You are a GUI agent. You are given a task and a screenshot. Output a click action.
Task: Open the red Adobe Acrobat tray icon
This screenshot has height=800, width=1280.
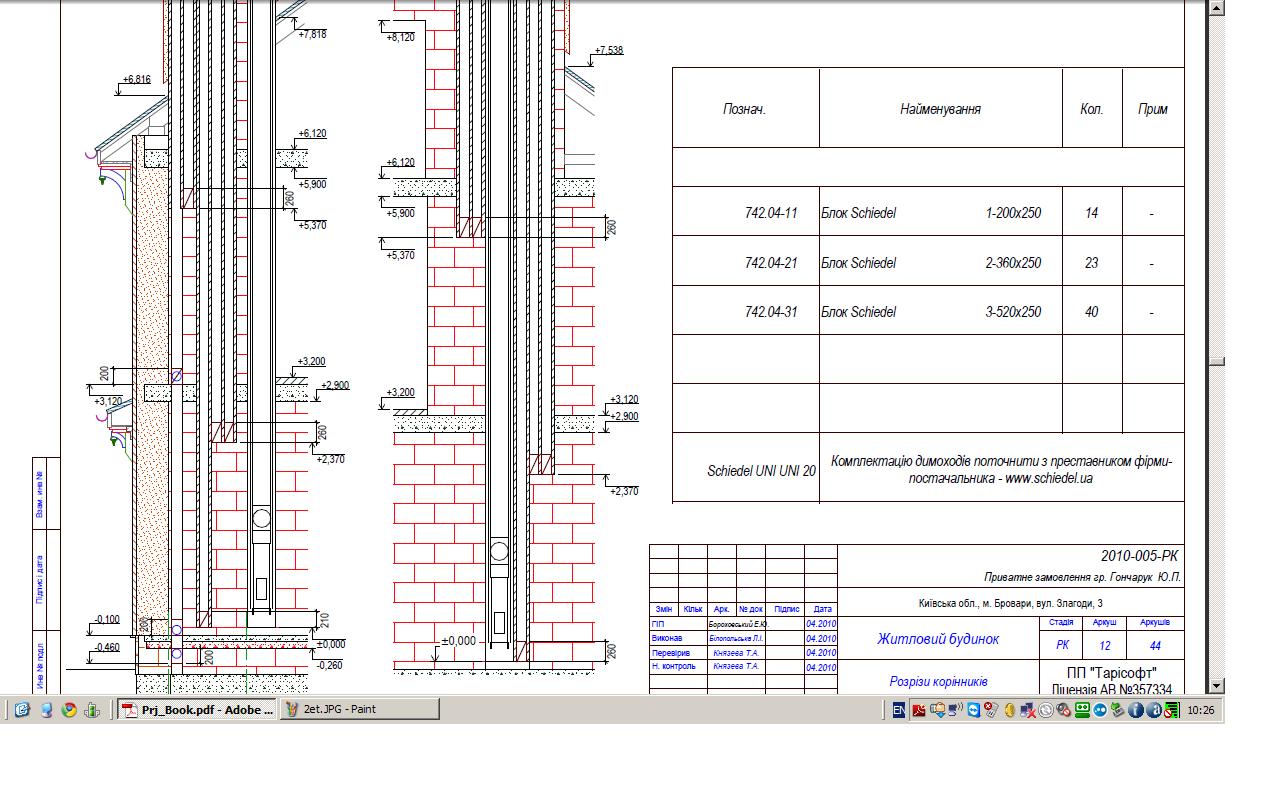(x=919, y=710)
